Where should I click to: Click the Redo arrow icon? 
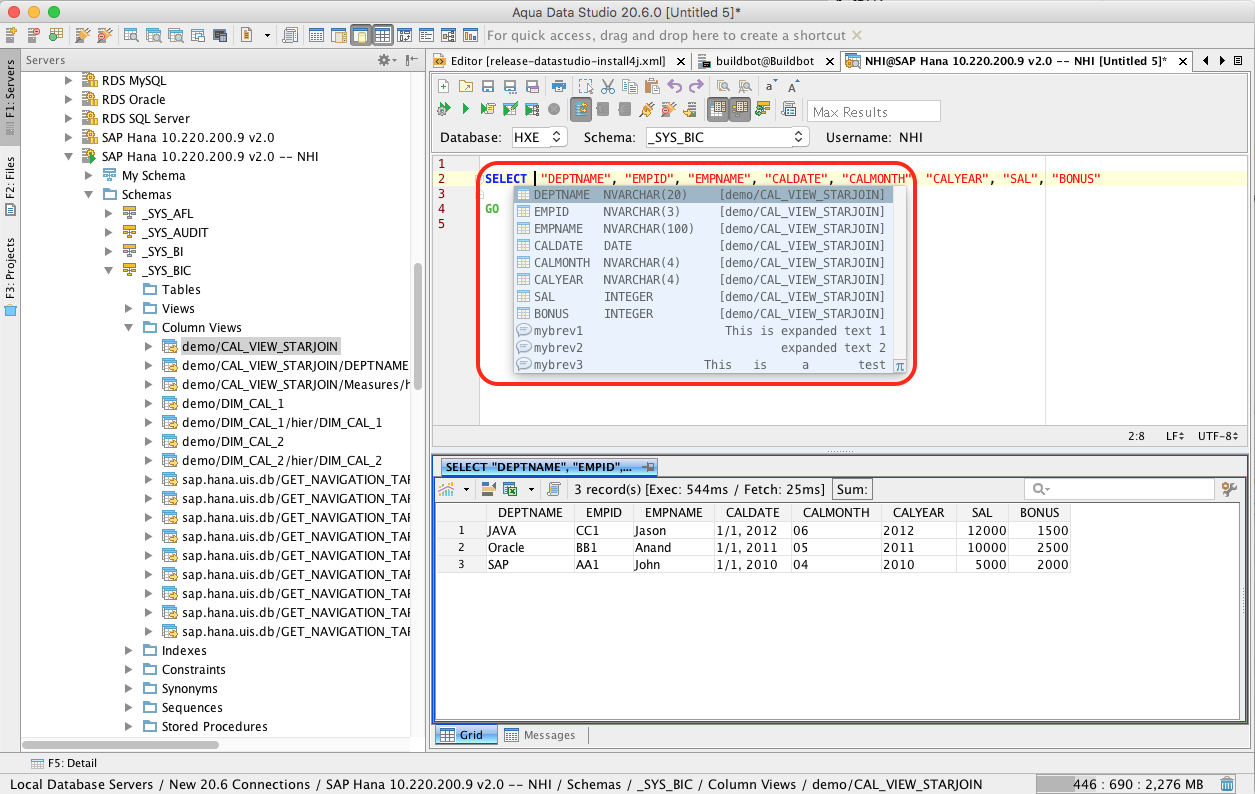click(696, 87)
